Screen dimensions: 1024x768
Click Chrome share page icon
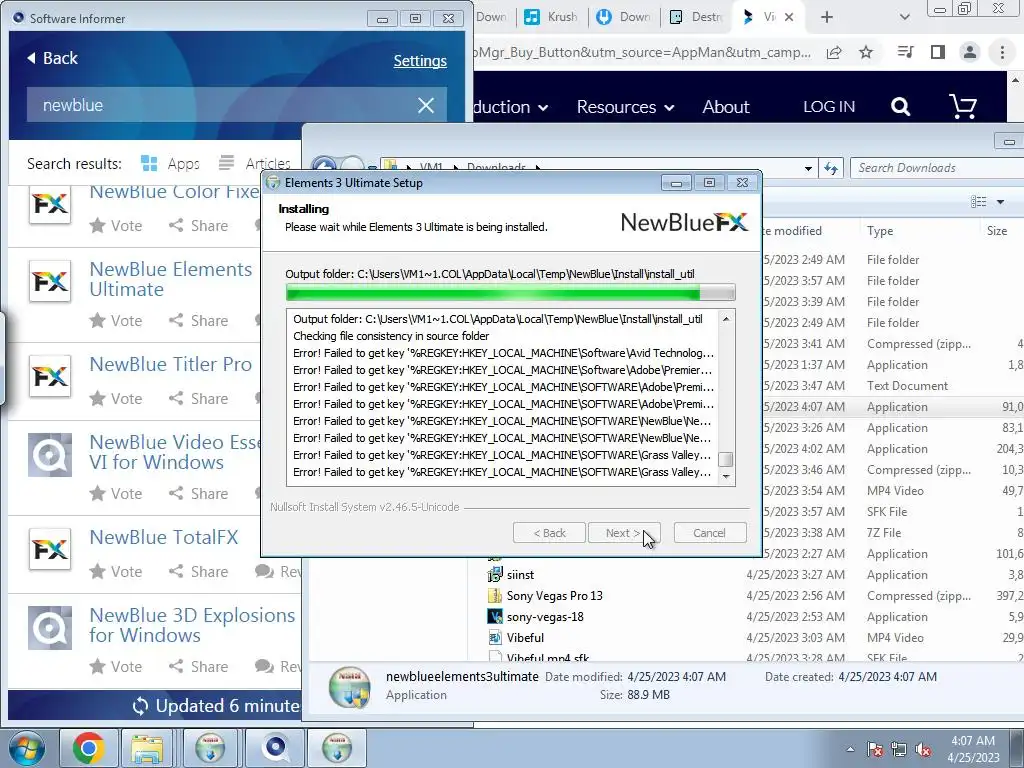tap(834, 52)
